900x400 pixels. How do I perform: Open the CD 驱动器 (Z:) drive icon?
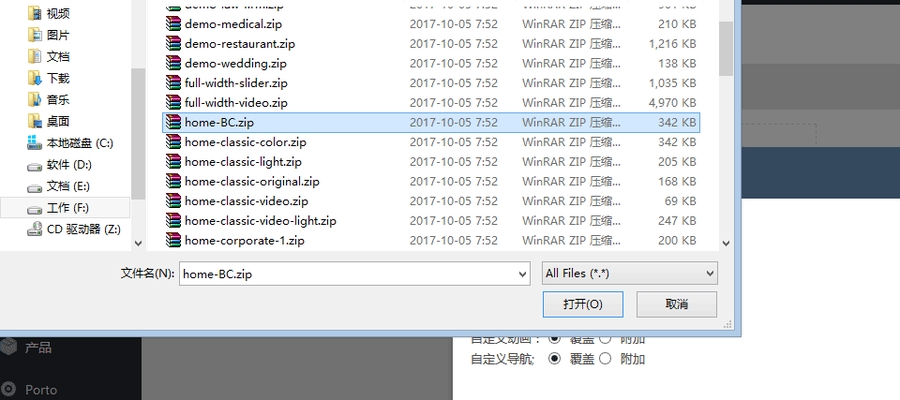pyautogui.click(x=35, y=230)
